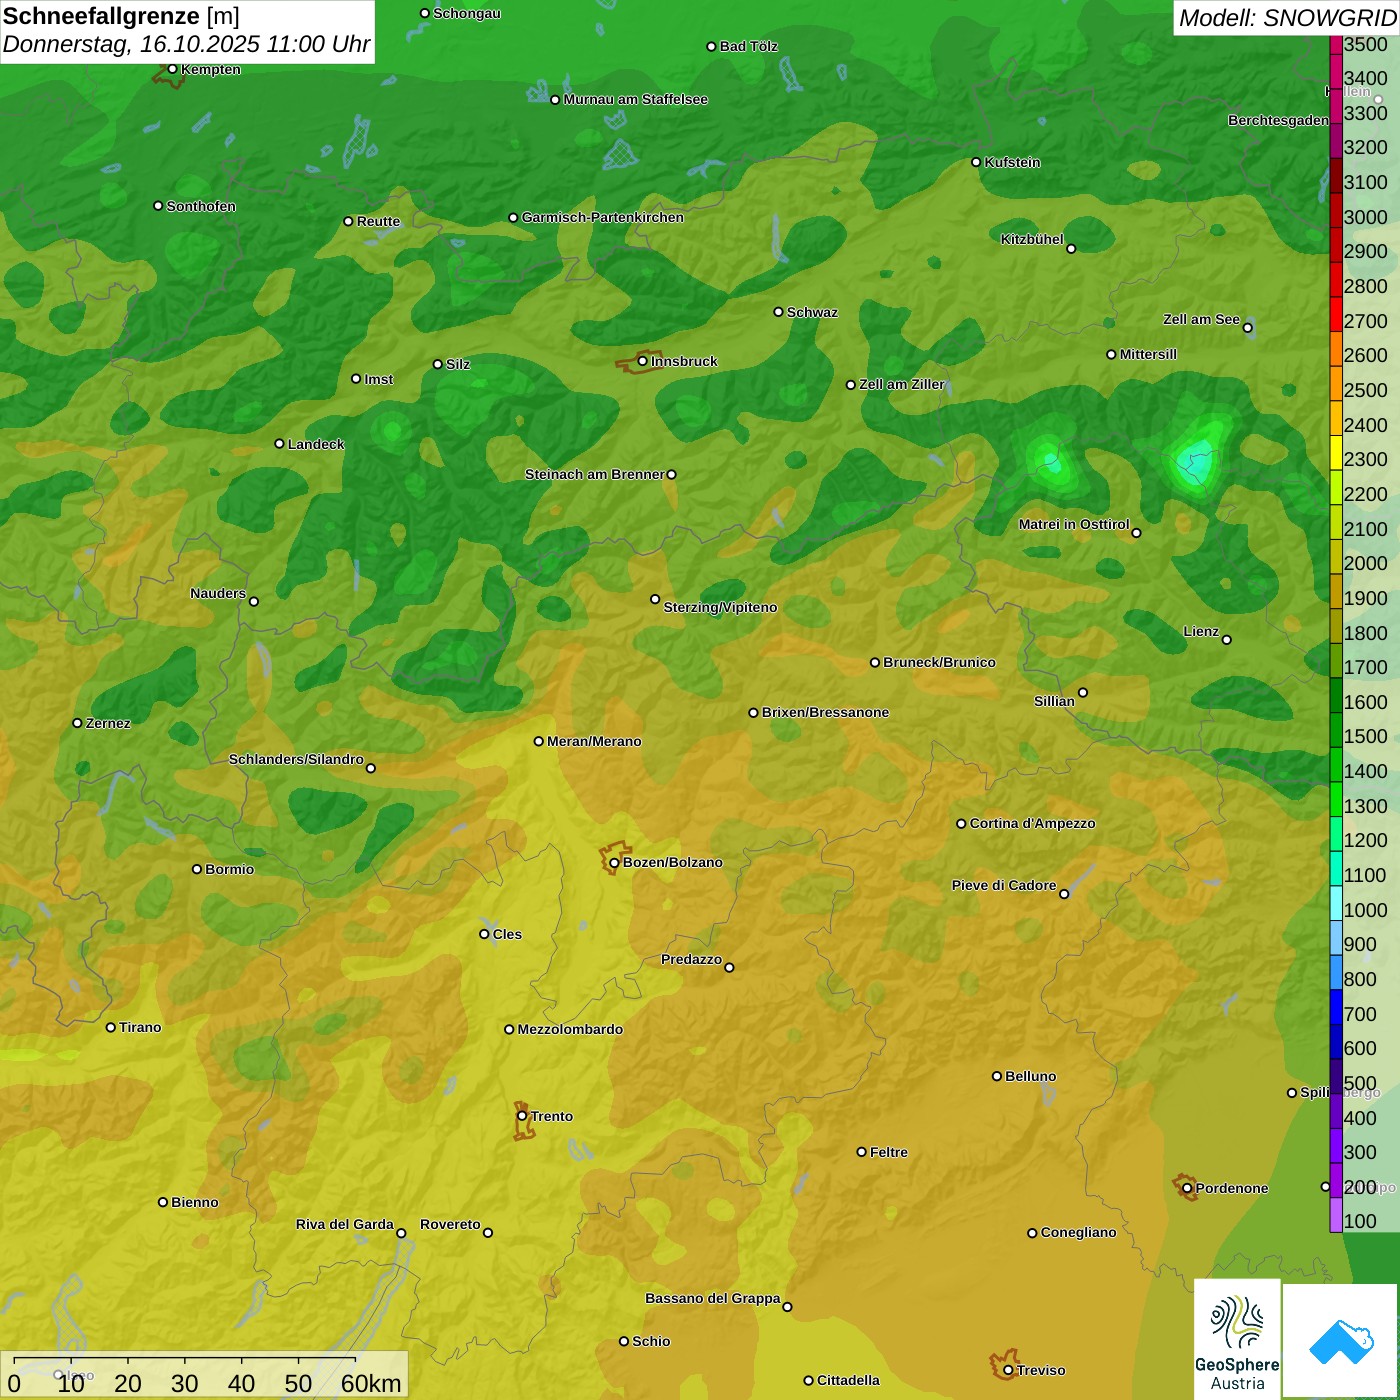Select the Landeck marker dot
This screenshot has width=1400, height=1400.
point(279,444)
